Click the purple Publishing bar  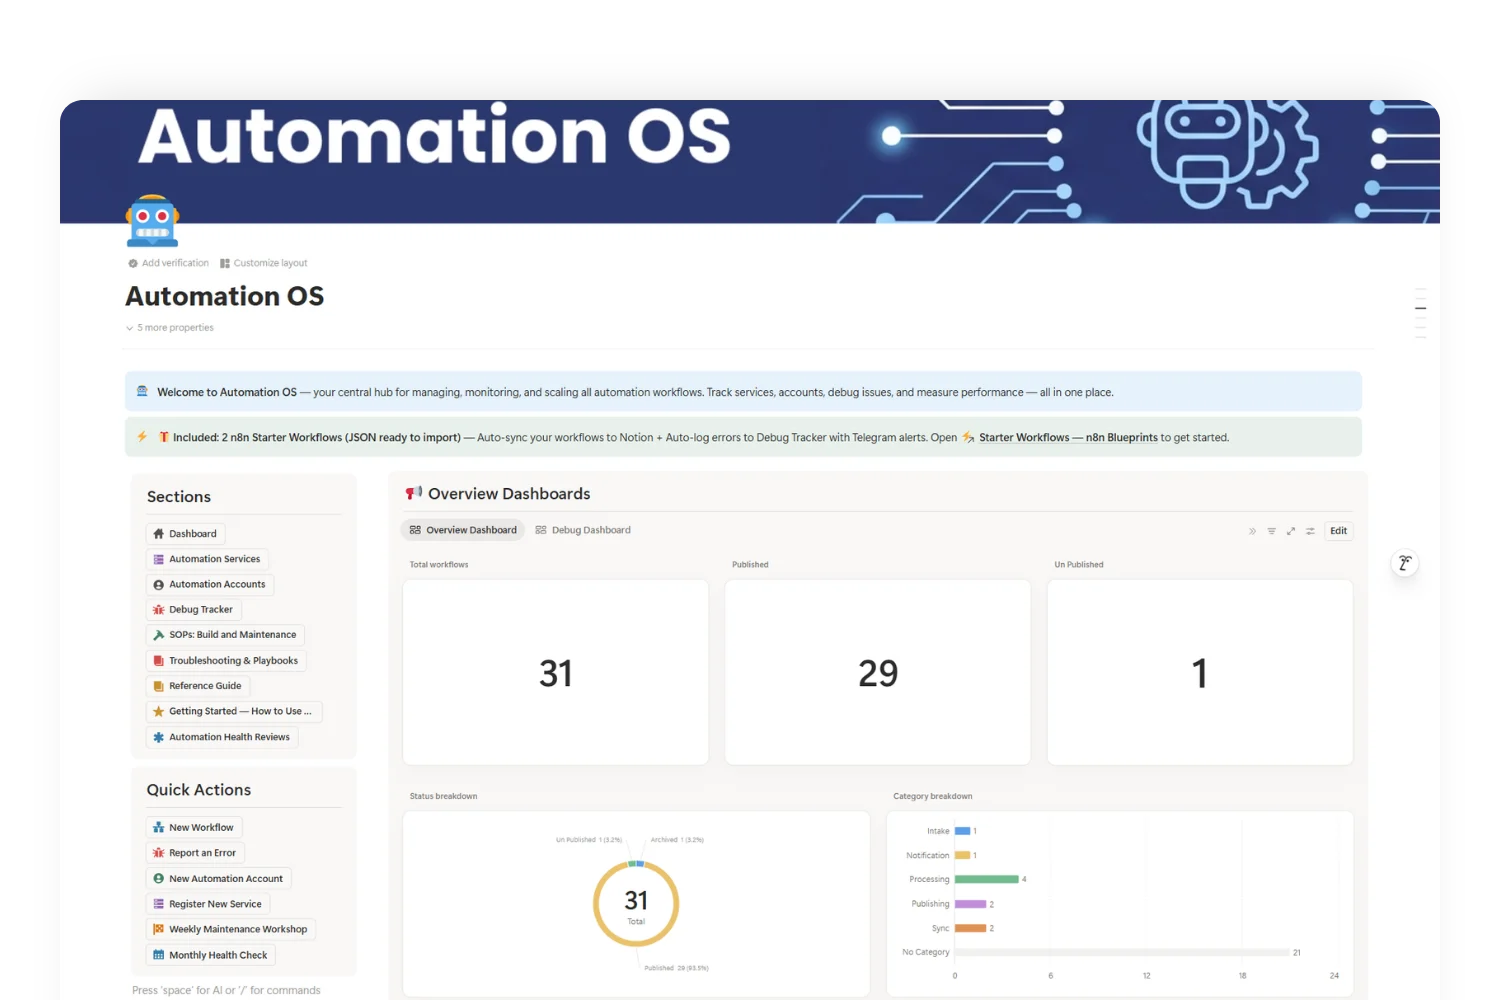tap(970, 904)
